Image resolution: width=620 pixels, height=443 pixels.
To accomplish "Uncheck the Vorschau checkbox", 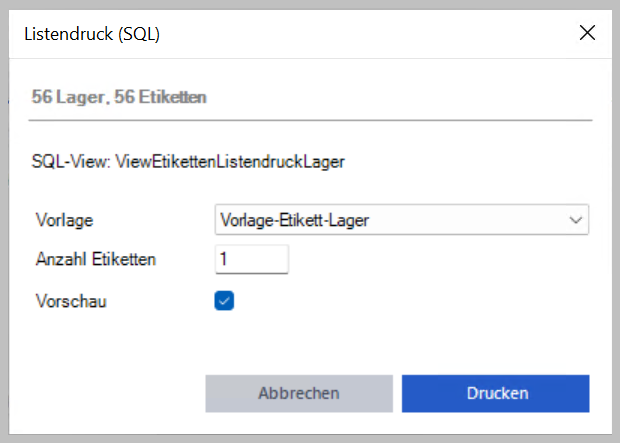I will click(224, 301).
